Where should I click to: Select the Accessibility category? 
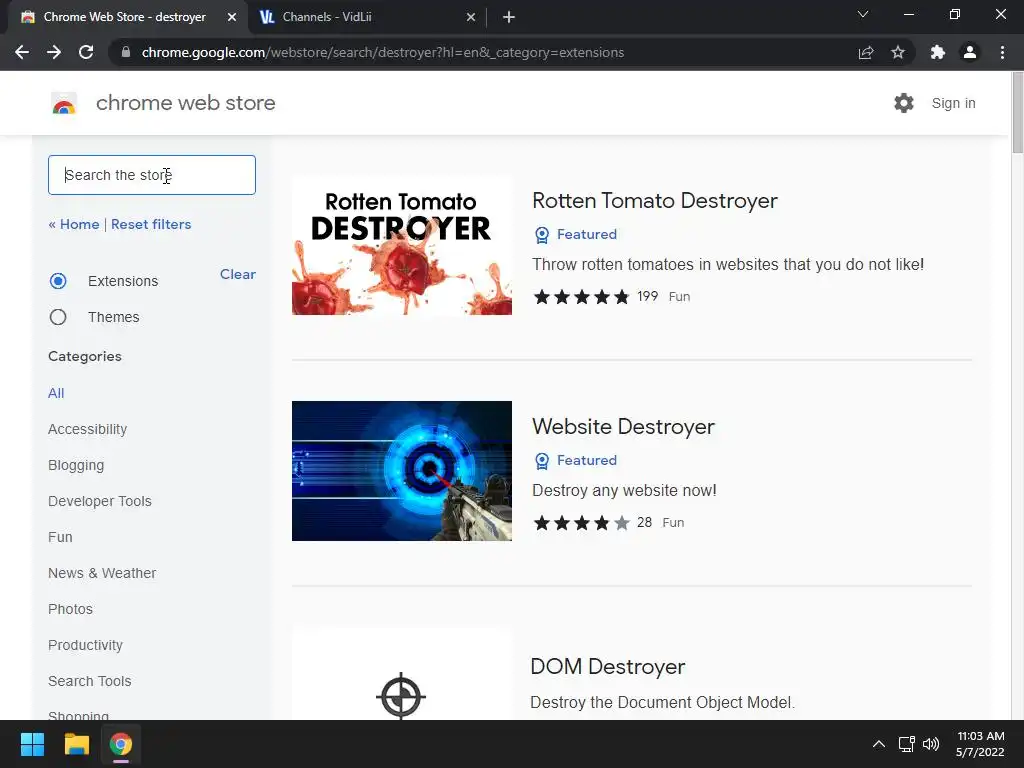[88, 429]
